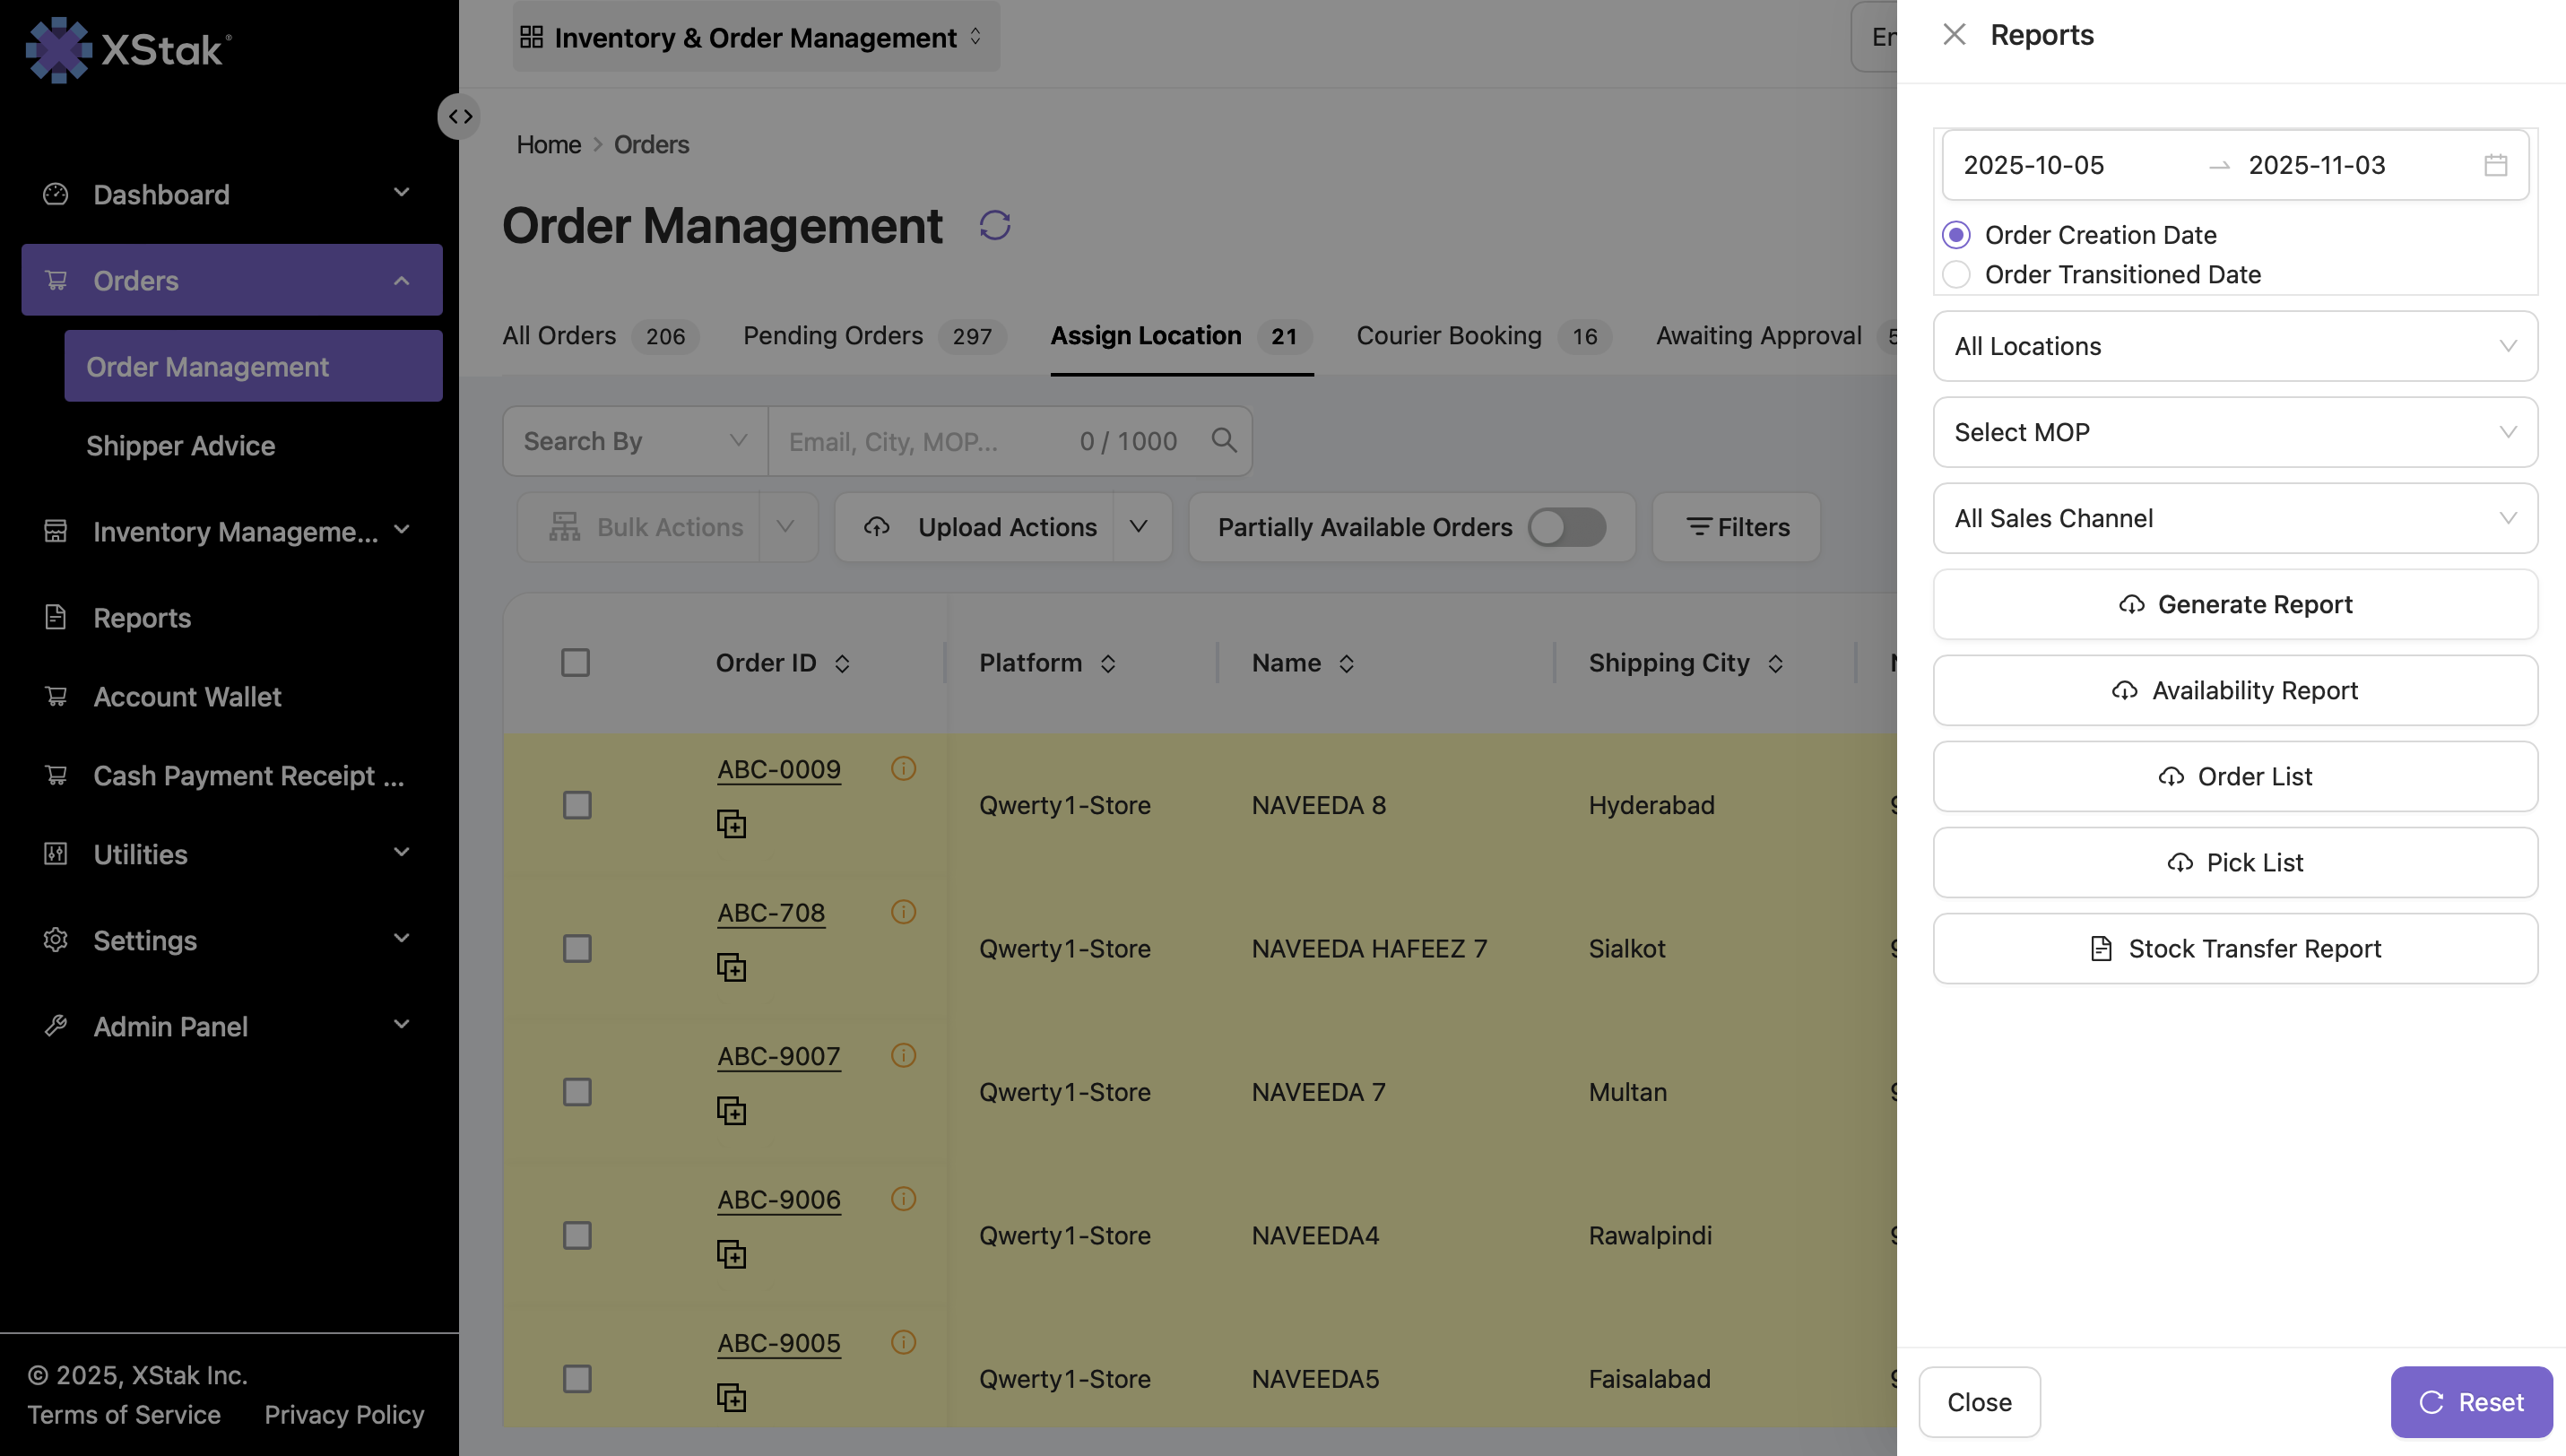This screenshot has width=2566, height=1456.
Task: Check the checkbox for order ABC-0009
Action: pyautogui.click(x=577, y=805)
